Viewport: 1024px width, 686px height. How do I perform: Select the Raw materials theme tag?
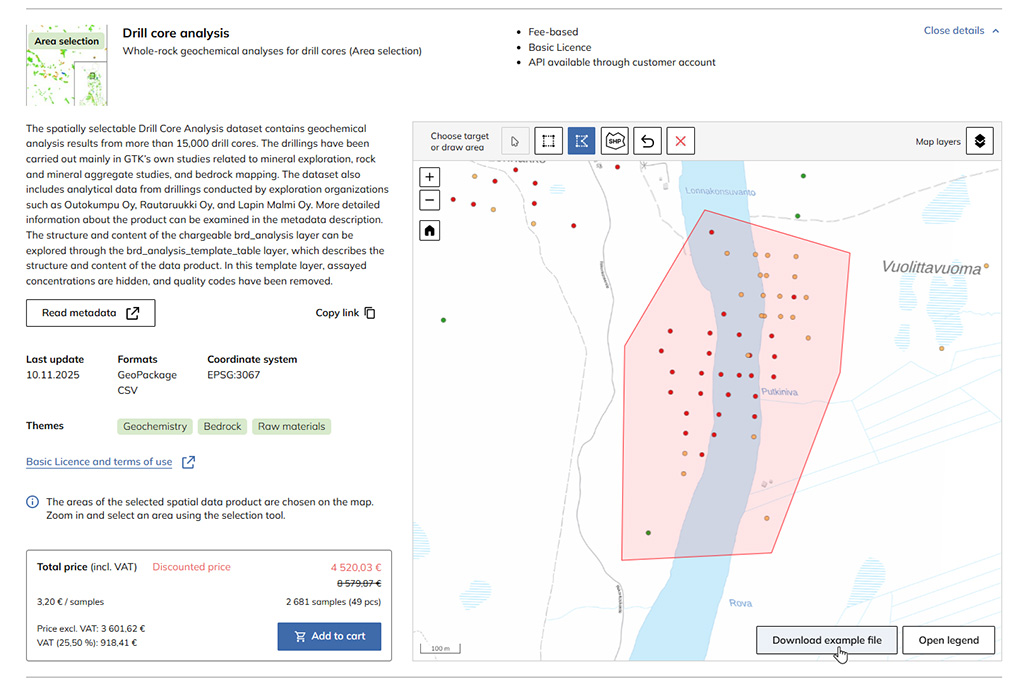[x=291, y=426]
